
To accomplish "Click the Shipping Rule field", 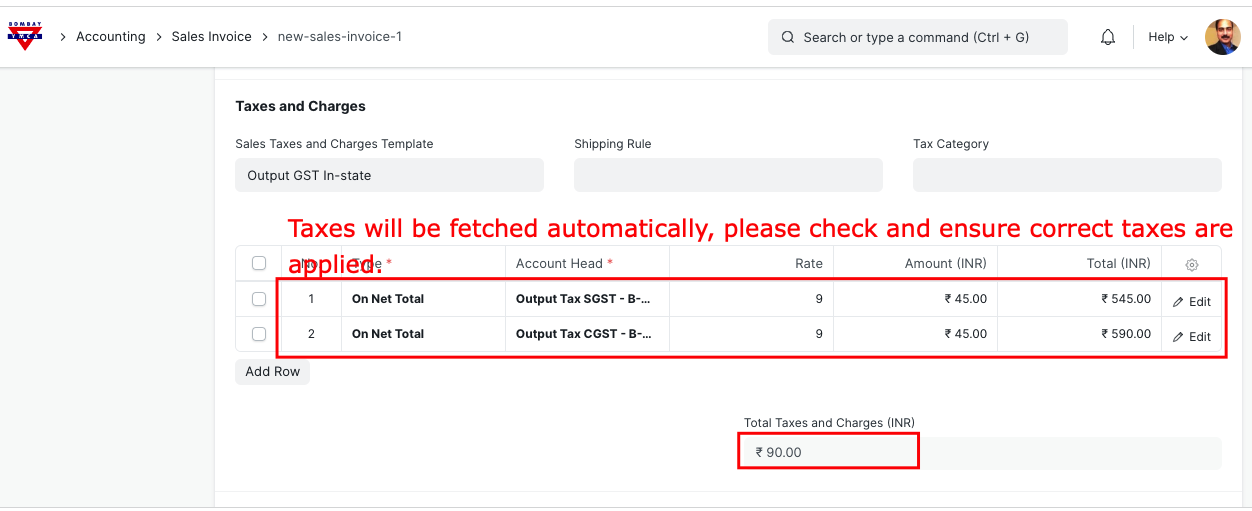I will click(727, 175).
